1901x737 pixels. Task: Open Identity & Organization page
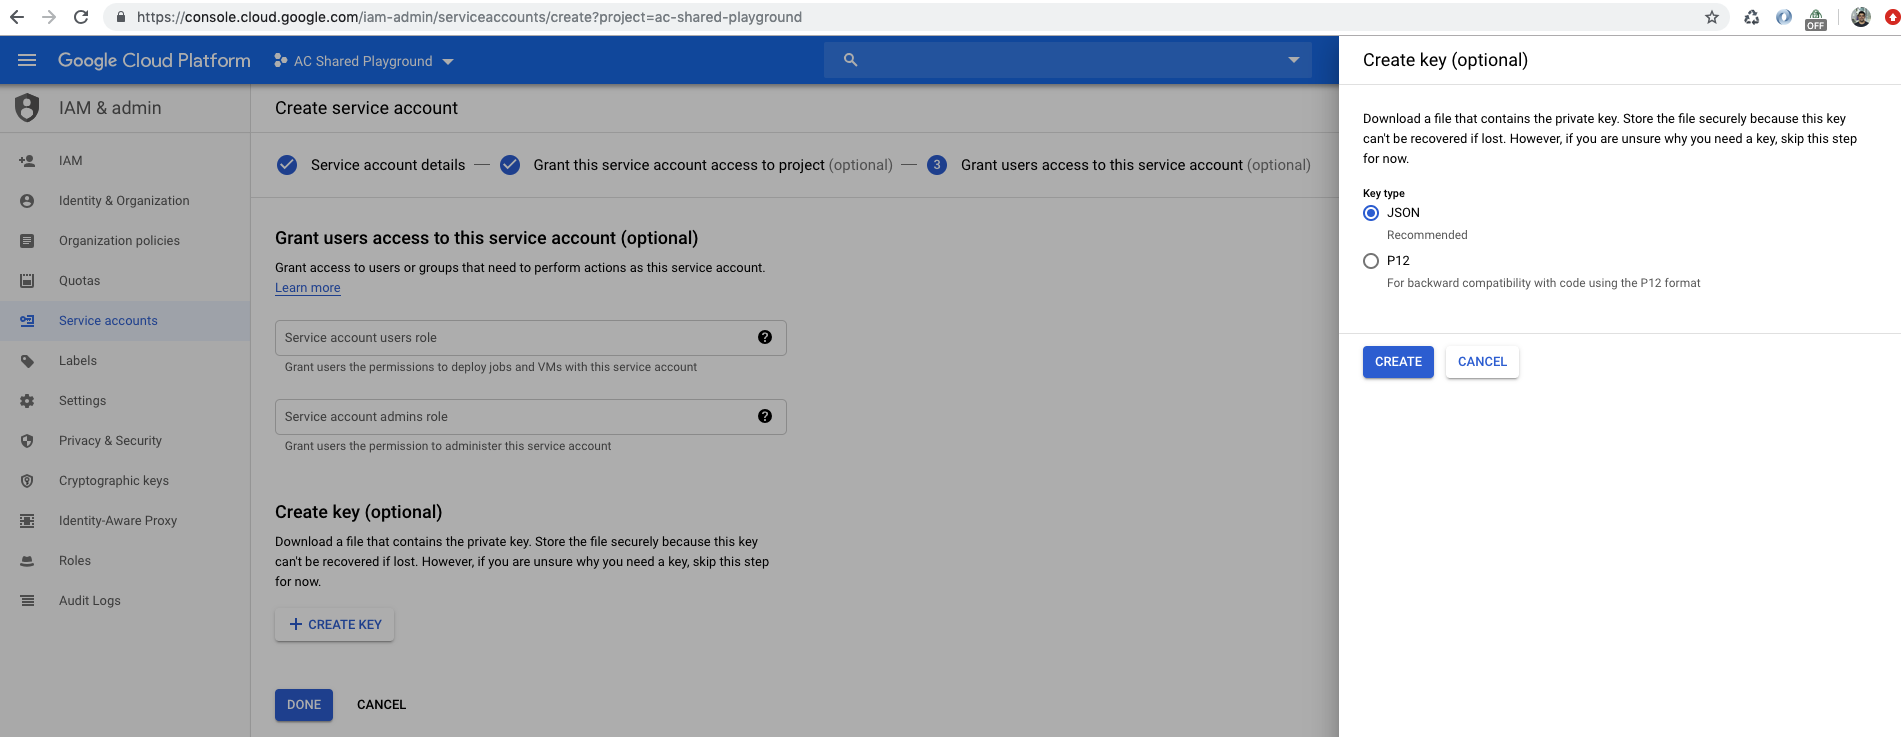pos(124,200)
